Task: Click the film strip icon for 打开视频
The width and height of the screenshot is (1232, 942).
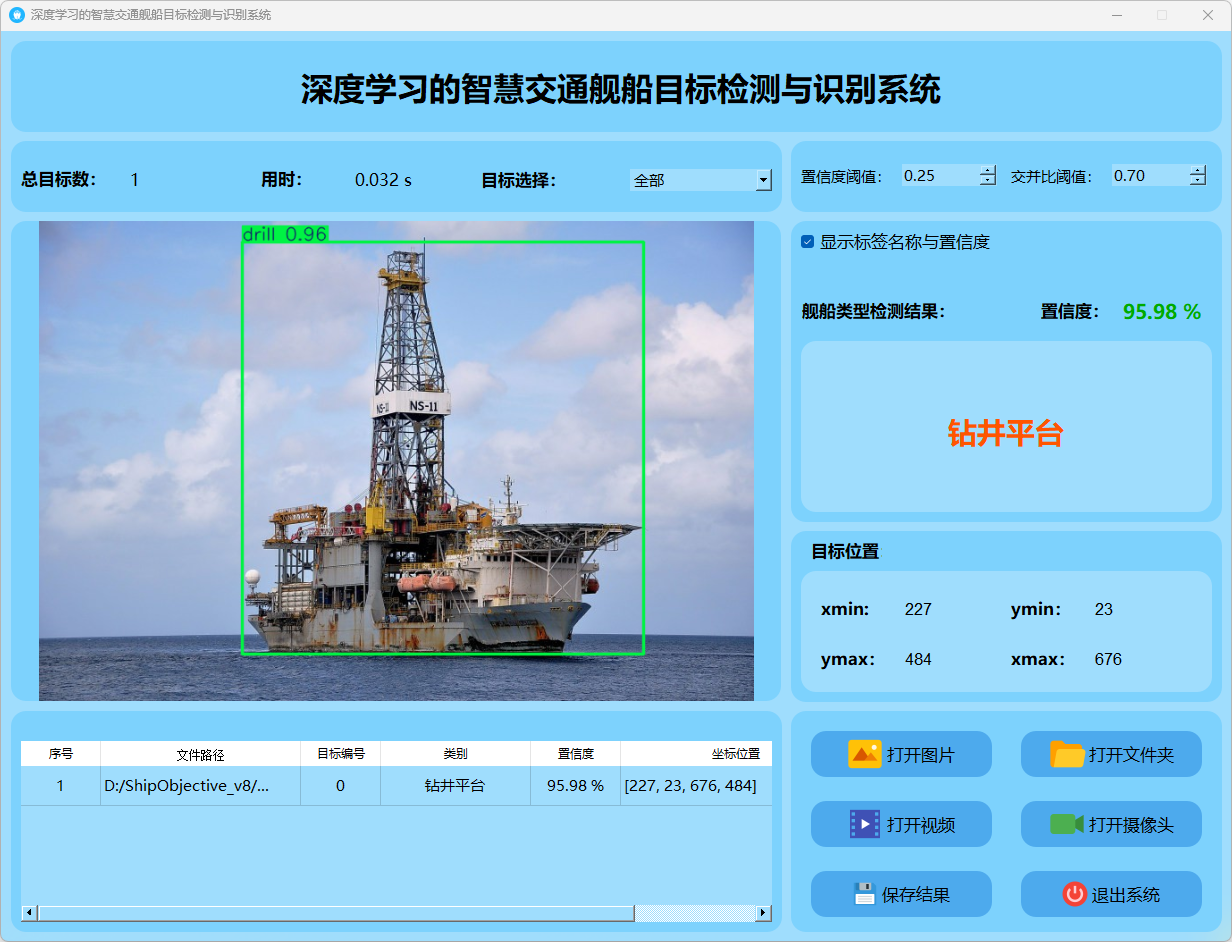Action: click(864, 824)
